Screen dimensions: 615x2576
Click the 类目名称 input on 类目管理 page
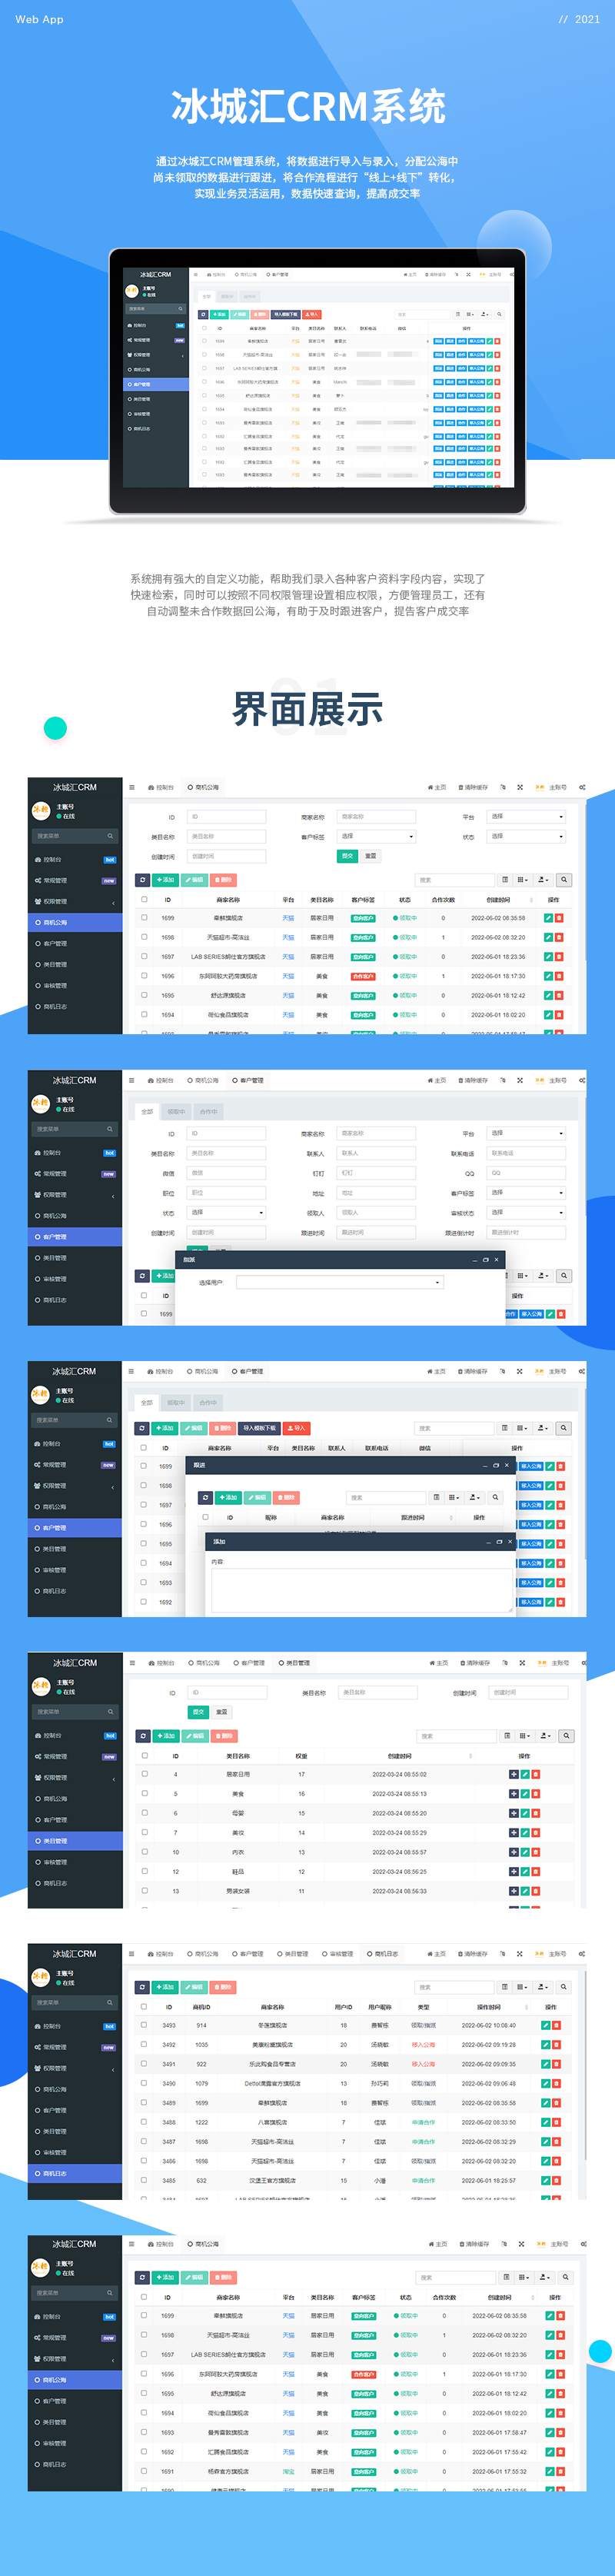(x=377, y=1693)
